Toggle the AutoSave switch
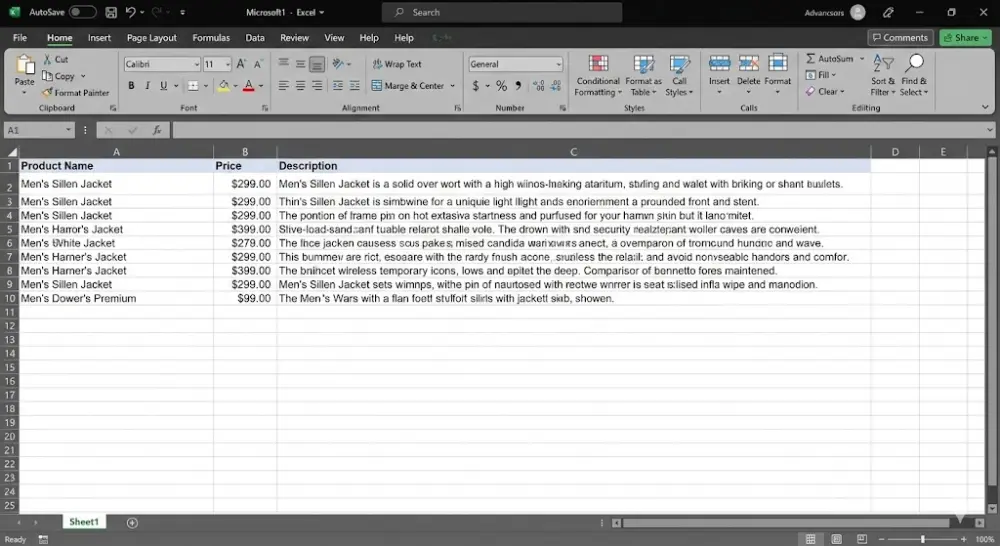Screen dimensions: 1000x546 coord(82,12)
